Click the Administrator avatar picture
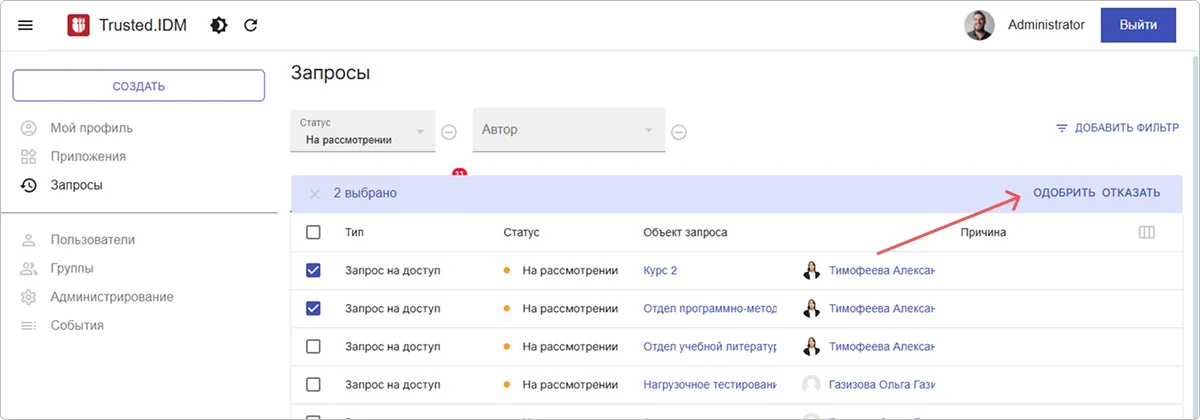The image size is (1200, 420). 979,25
